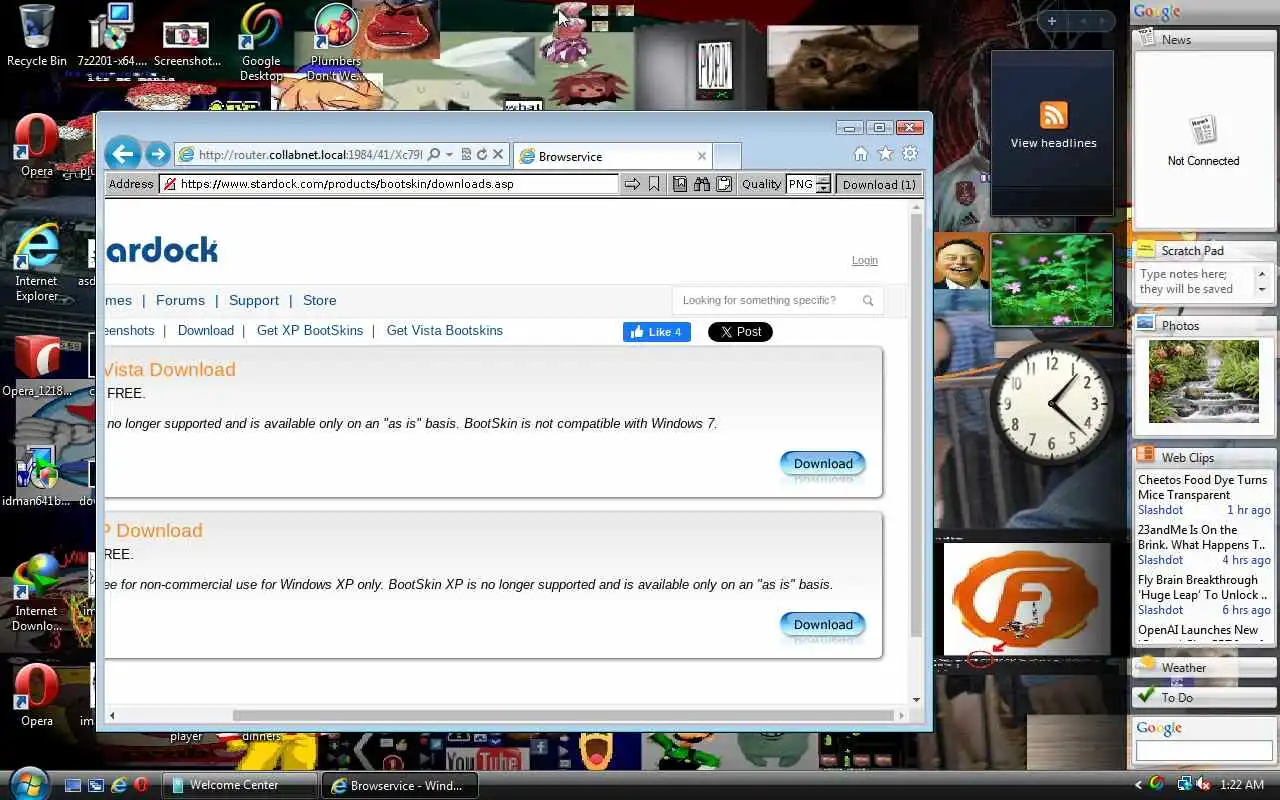Stop loading with the X icon in the address bar

coord(497,155)
